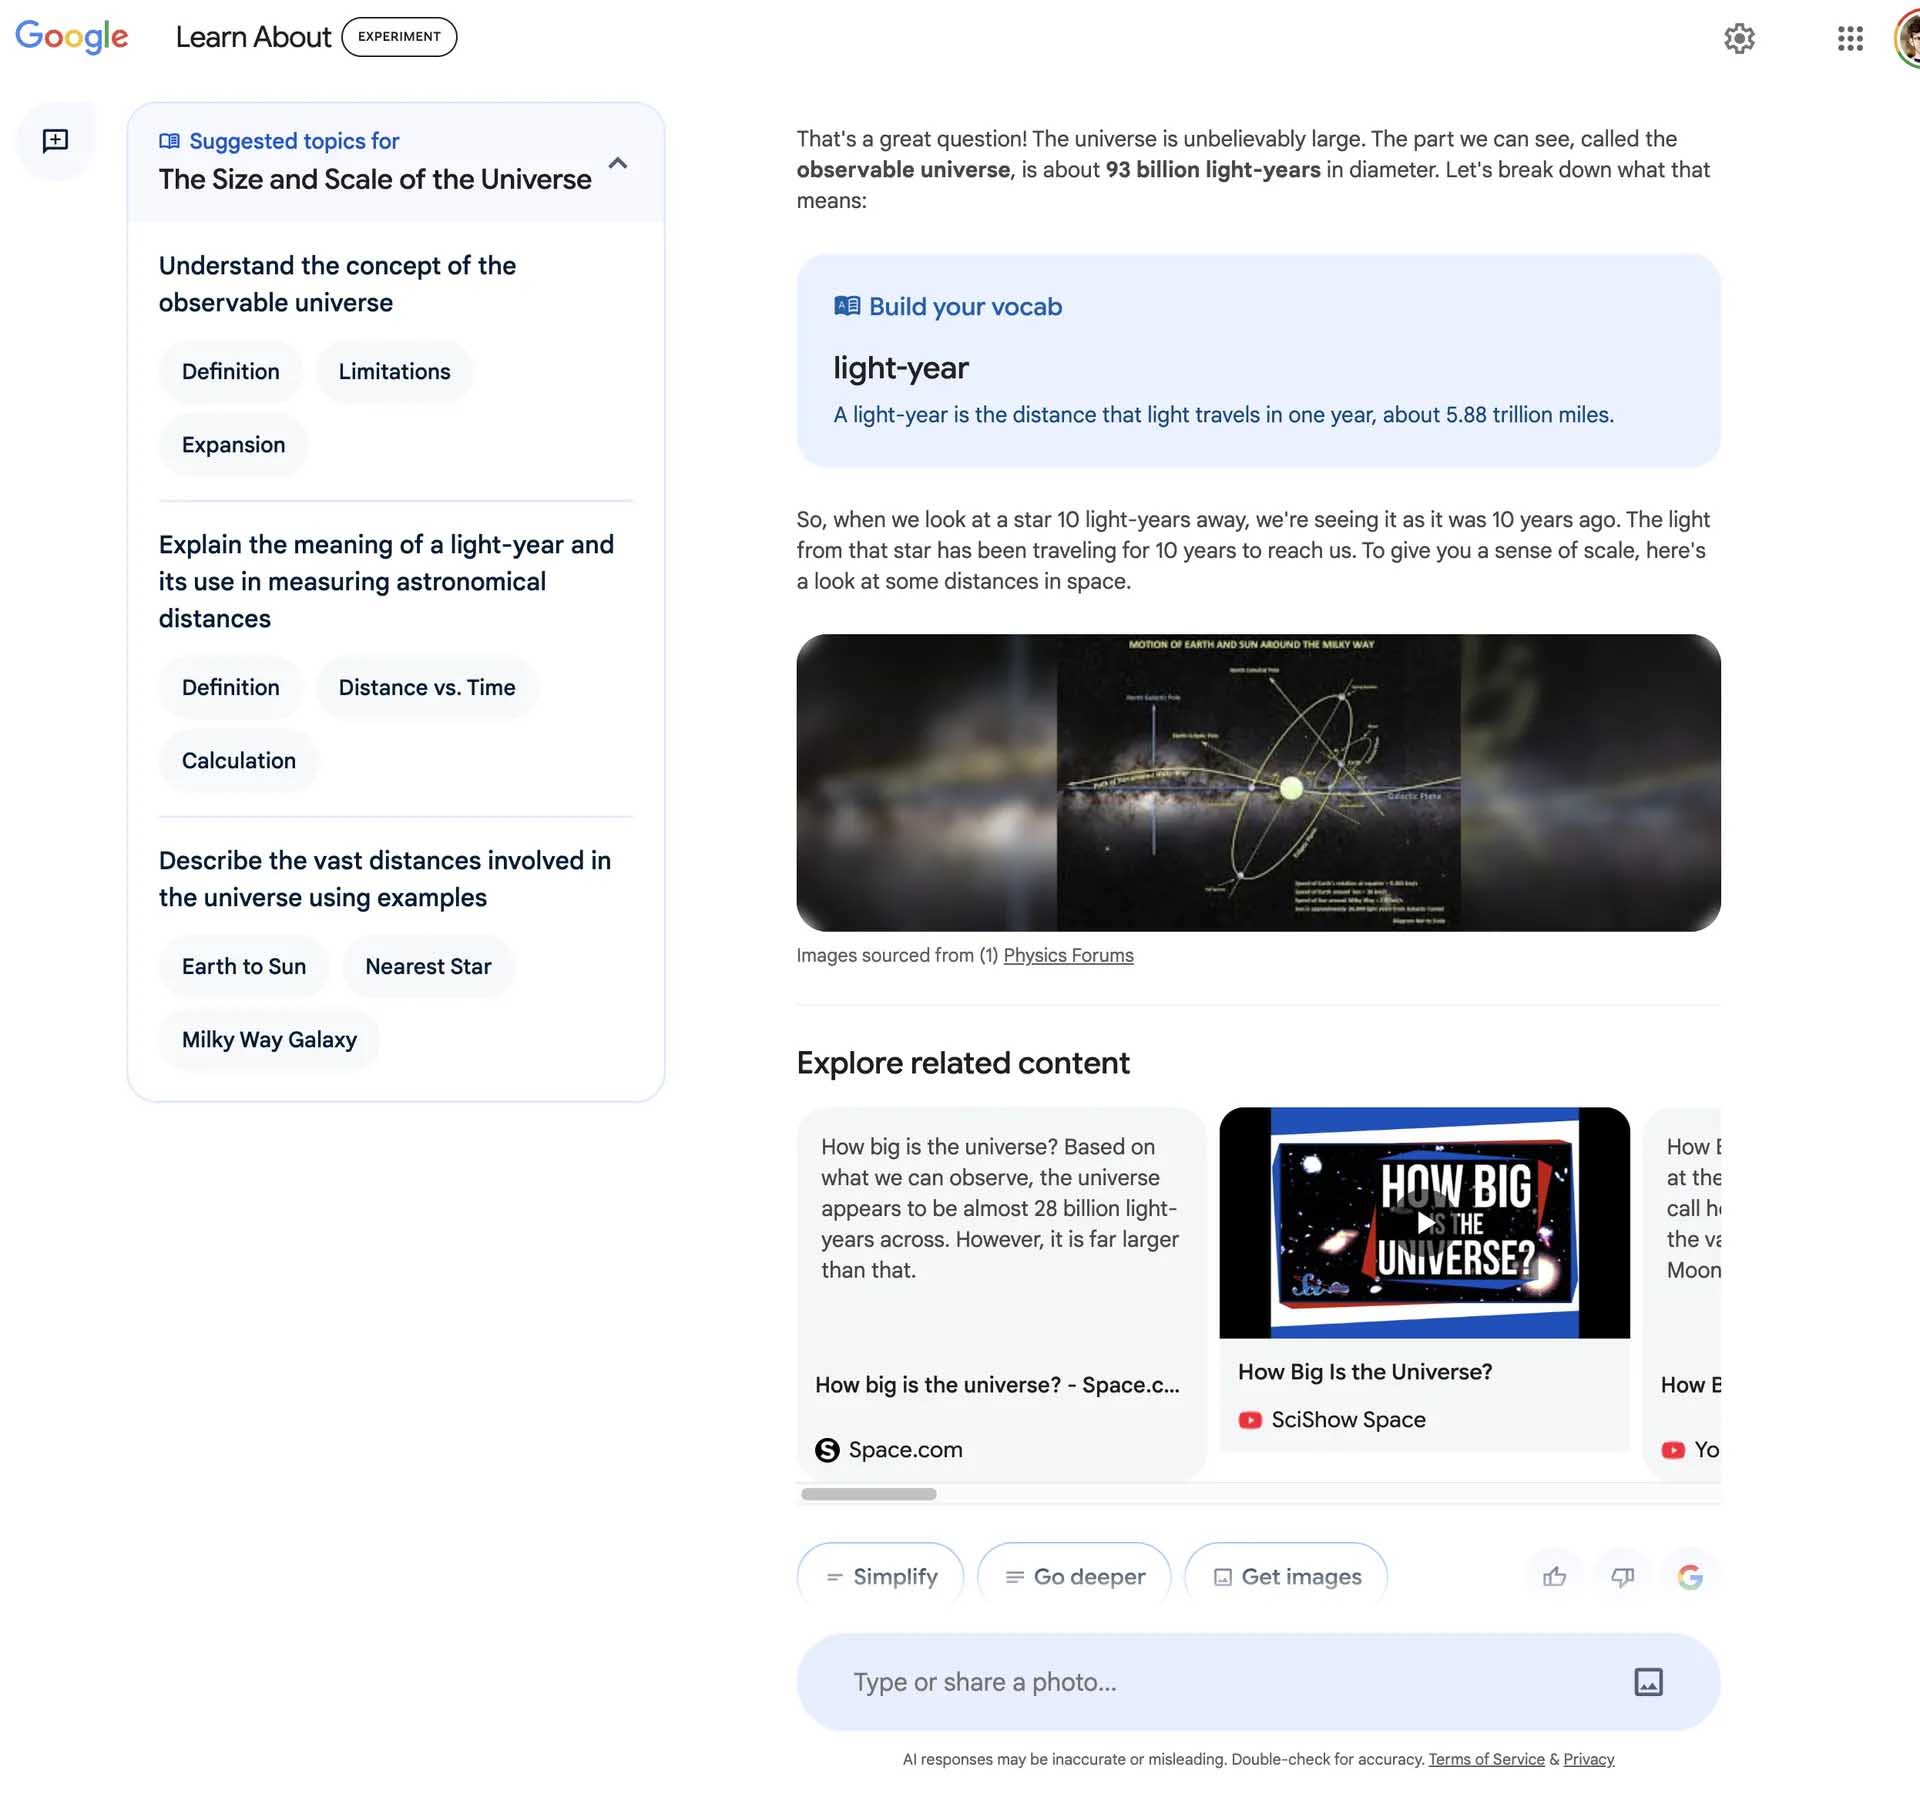
Task: Click the thumbs up feedback icon
Action: pyautogui.click(x=1553, y=1575)
